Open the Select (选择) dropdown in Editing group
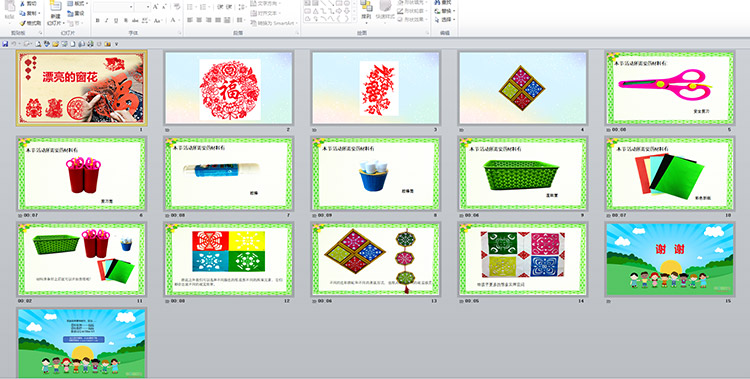Viewport: 750px width, 379px height. tap(445, 20)
